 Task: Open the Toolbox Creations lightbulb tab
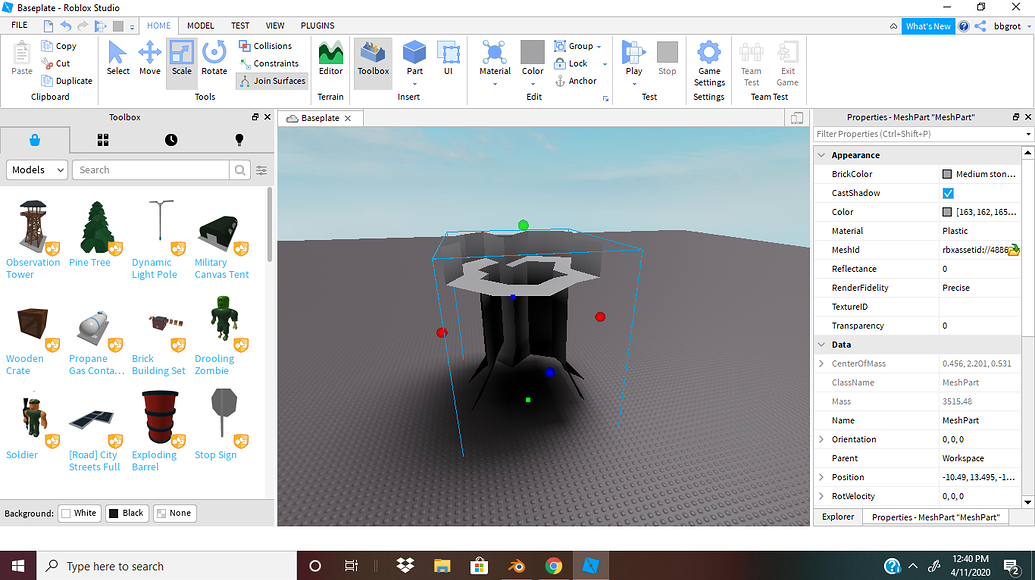tap(239, 140)
